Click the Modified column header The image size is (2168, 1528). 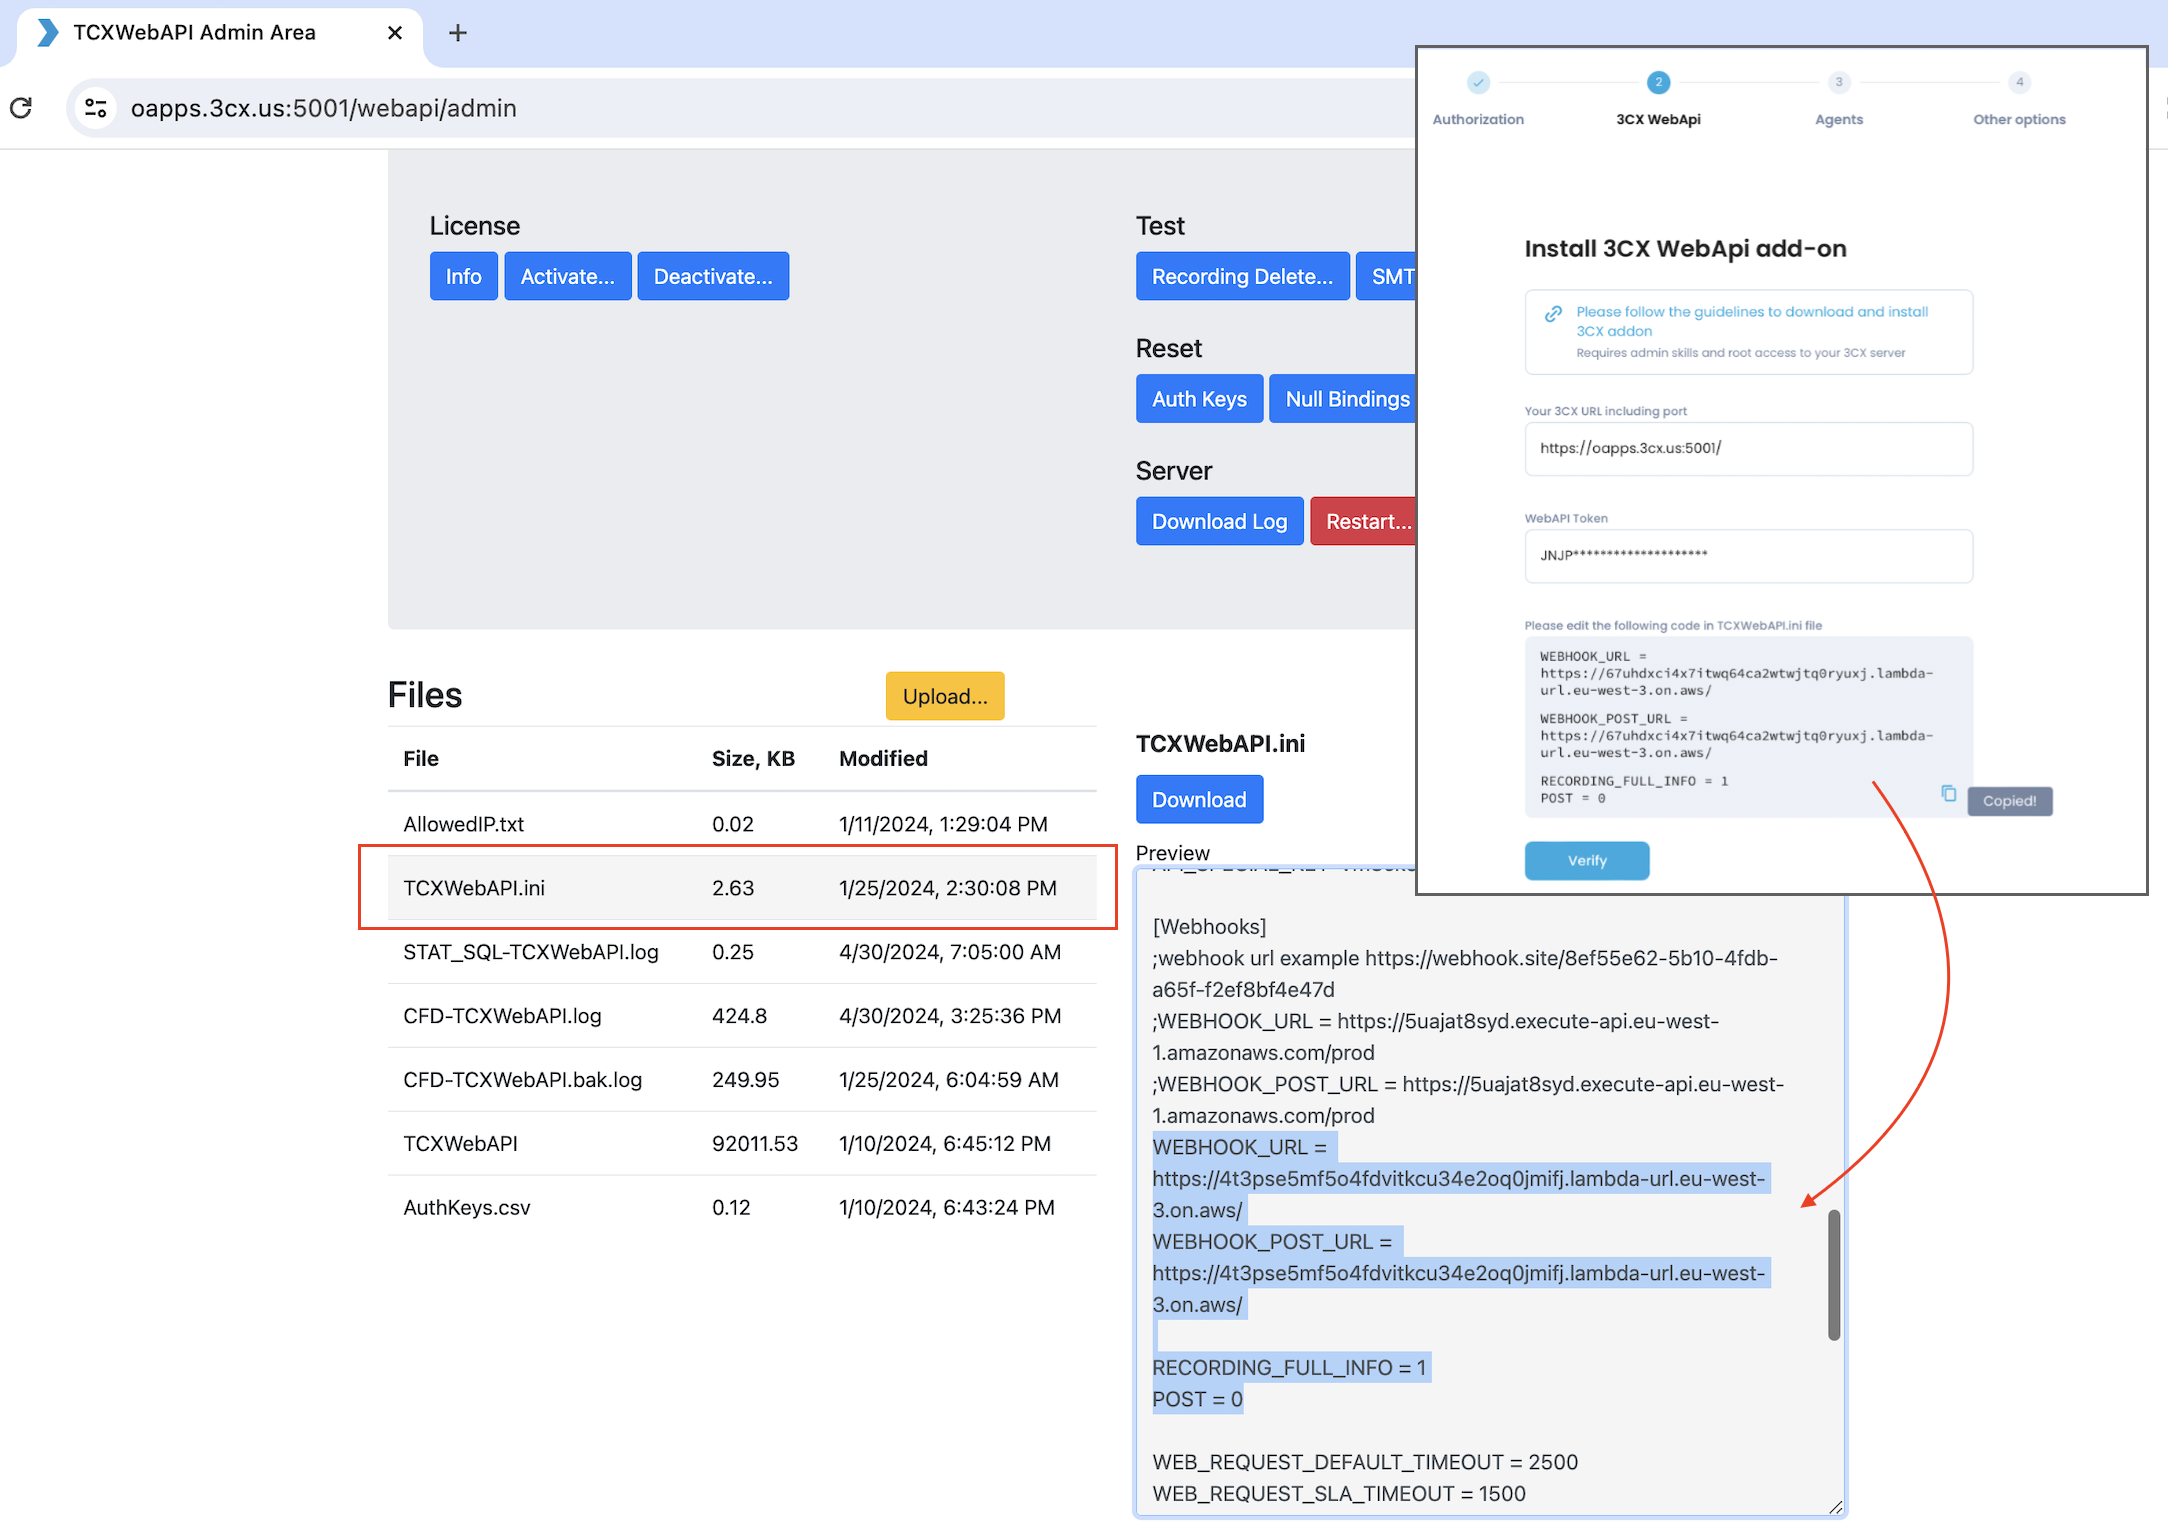coord(883,758)
